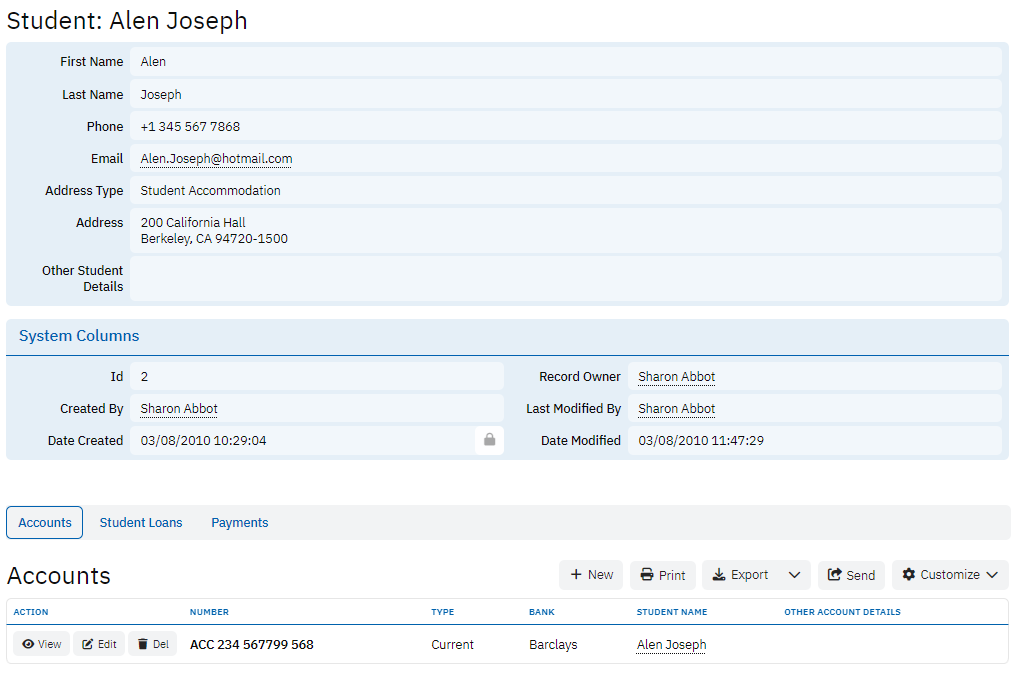
Task: Click Alen Joseph in Student Name column
Action: tap(671, 645)
